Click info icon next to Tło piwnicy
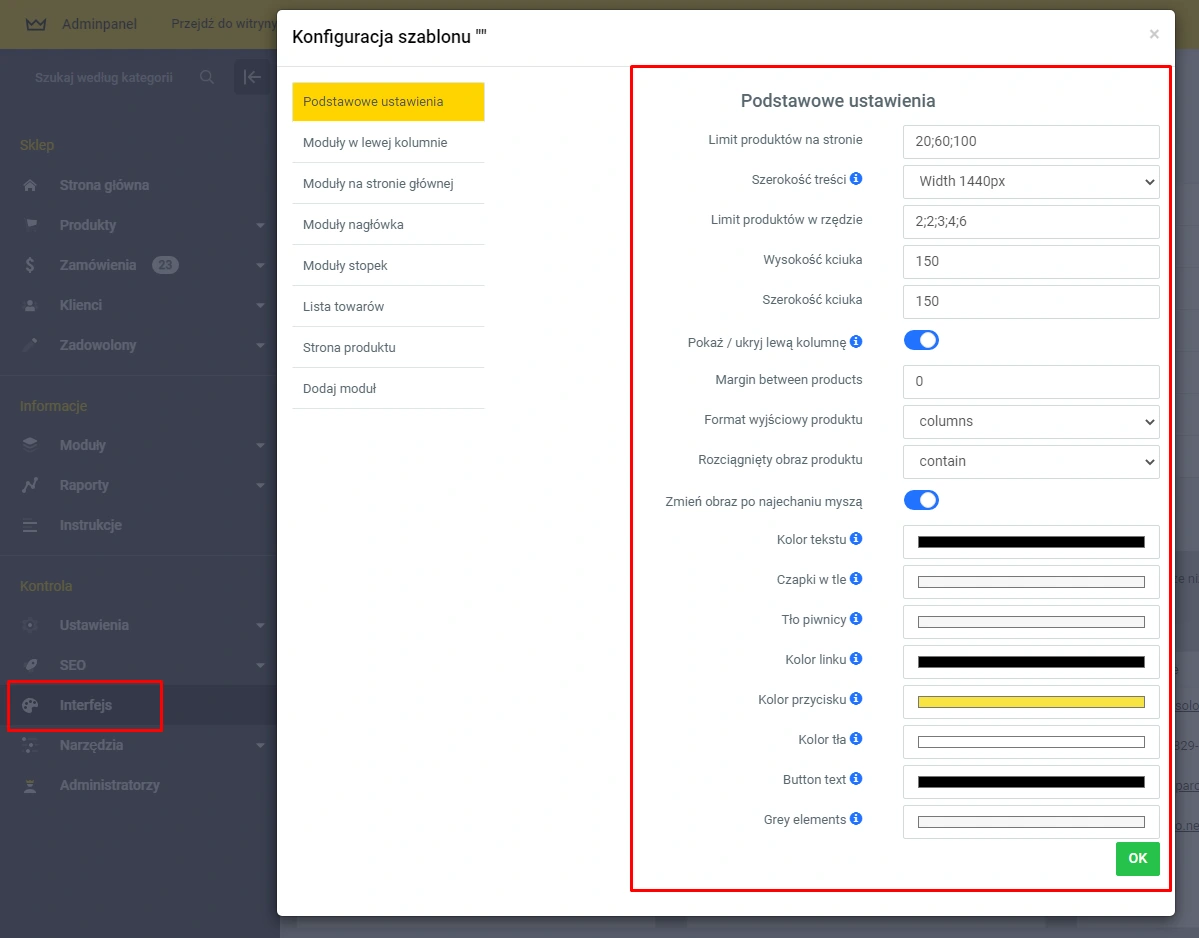Viewport: 1199px width, 938px height. pos(856,619)
